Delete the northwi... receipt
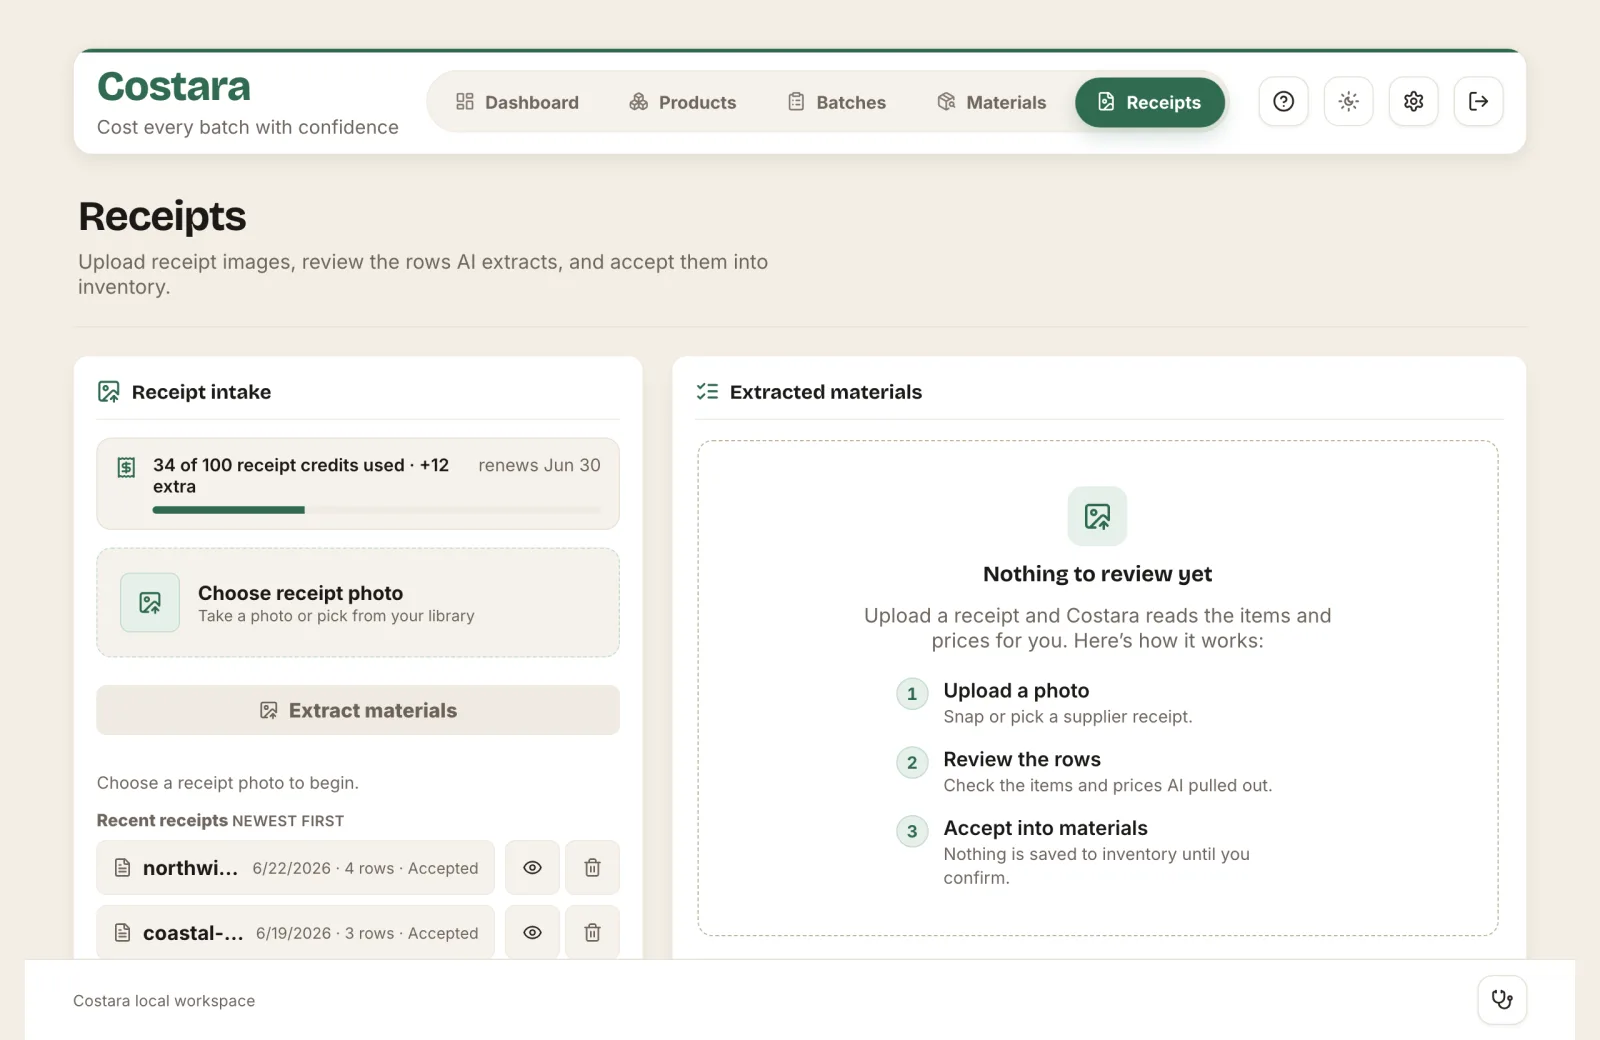This screenshot has width=1600, height=1040. click(592, 867)
